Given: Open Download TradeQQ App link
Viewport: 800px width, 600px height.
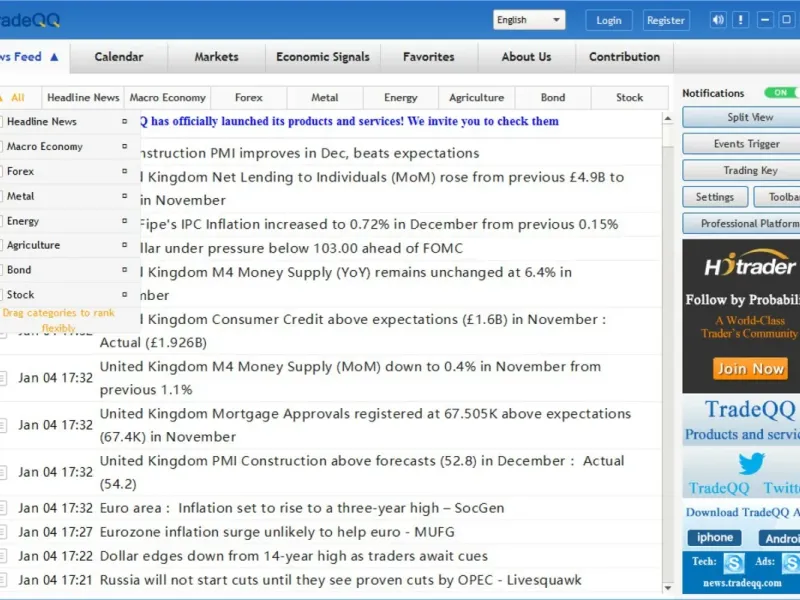Looking at the screenshot, I should (742, 512).
